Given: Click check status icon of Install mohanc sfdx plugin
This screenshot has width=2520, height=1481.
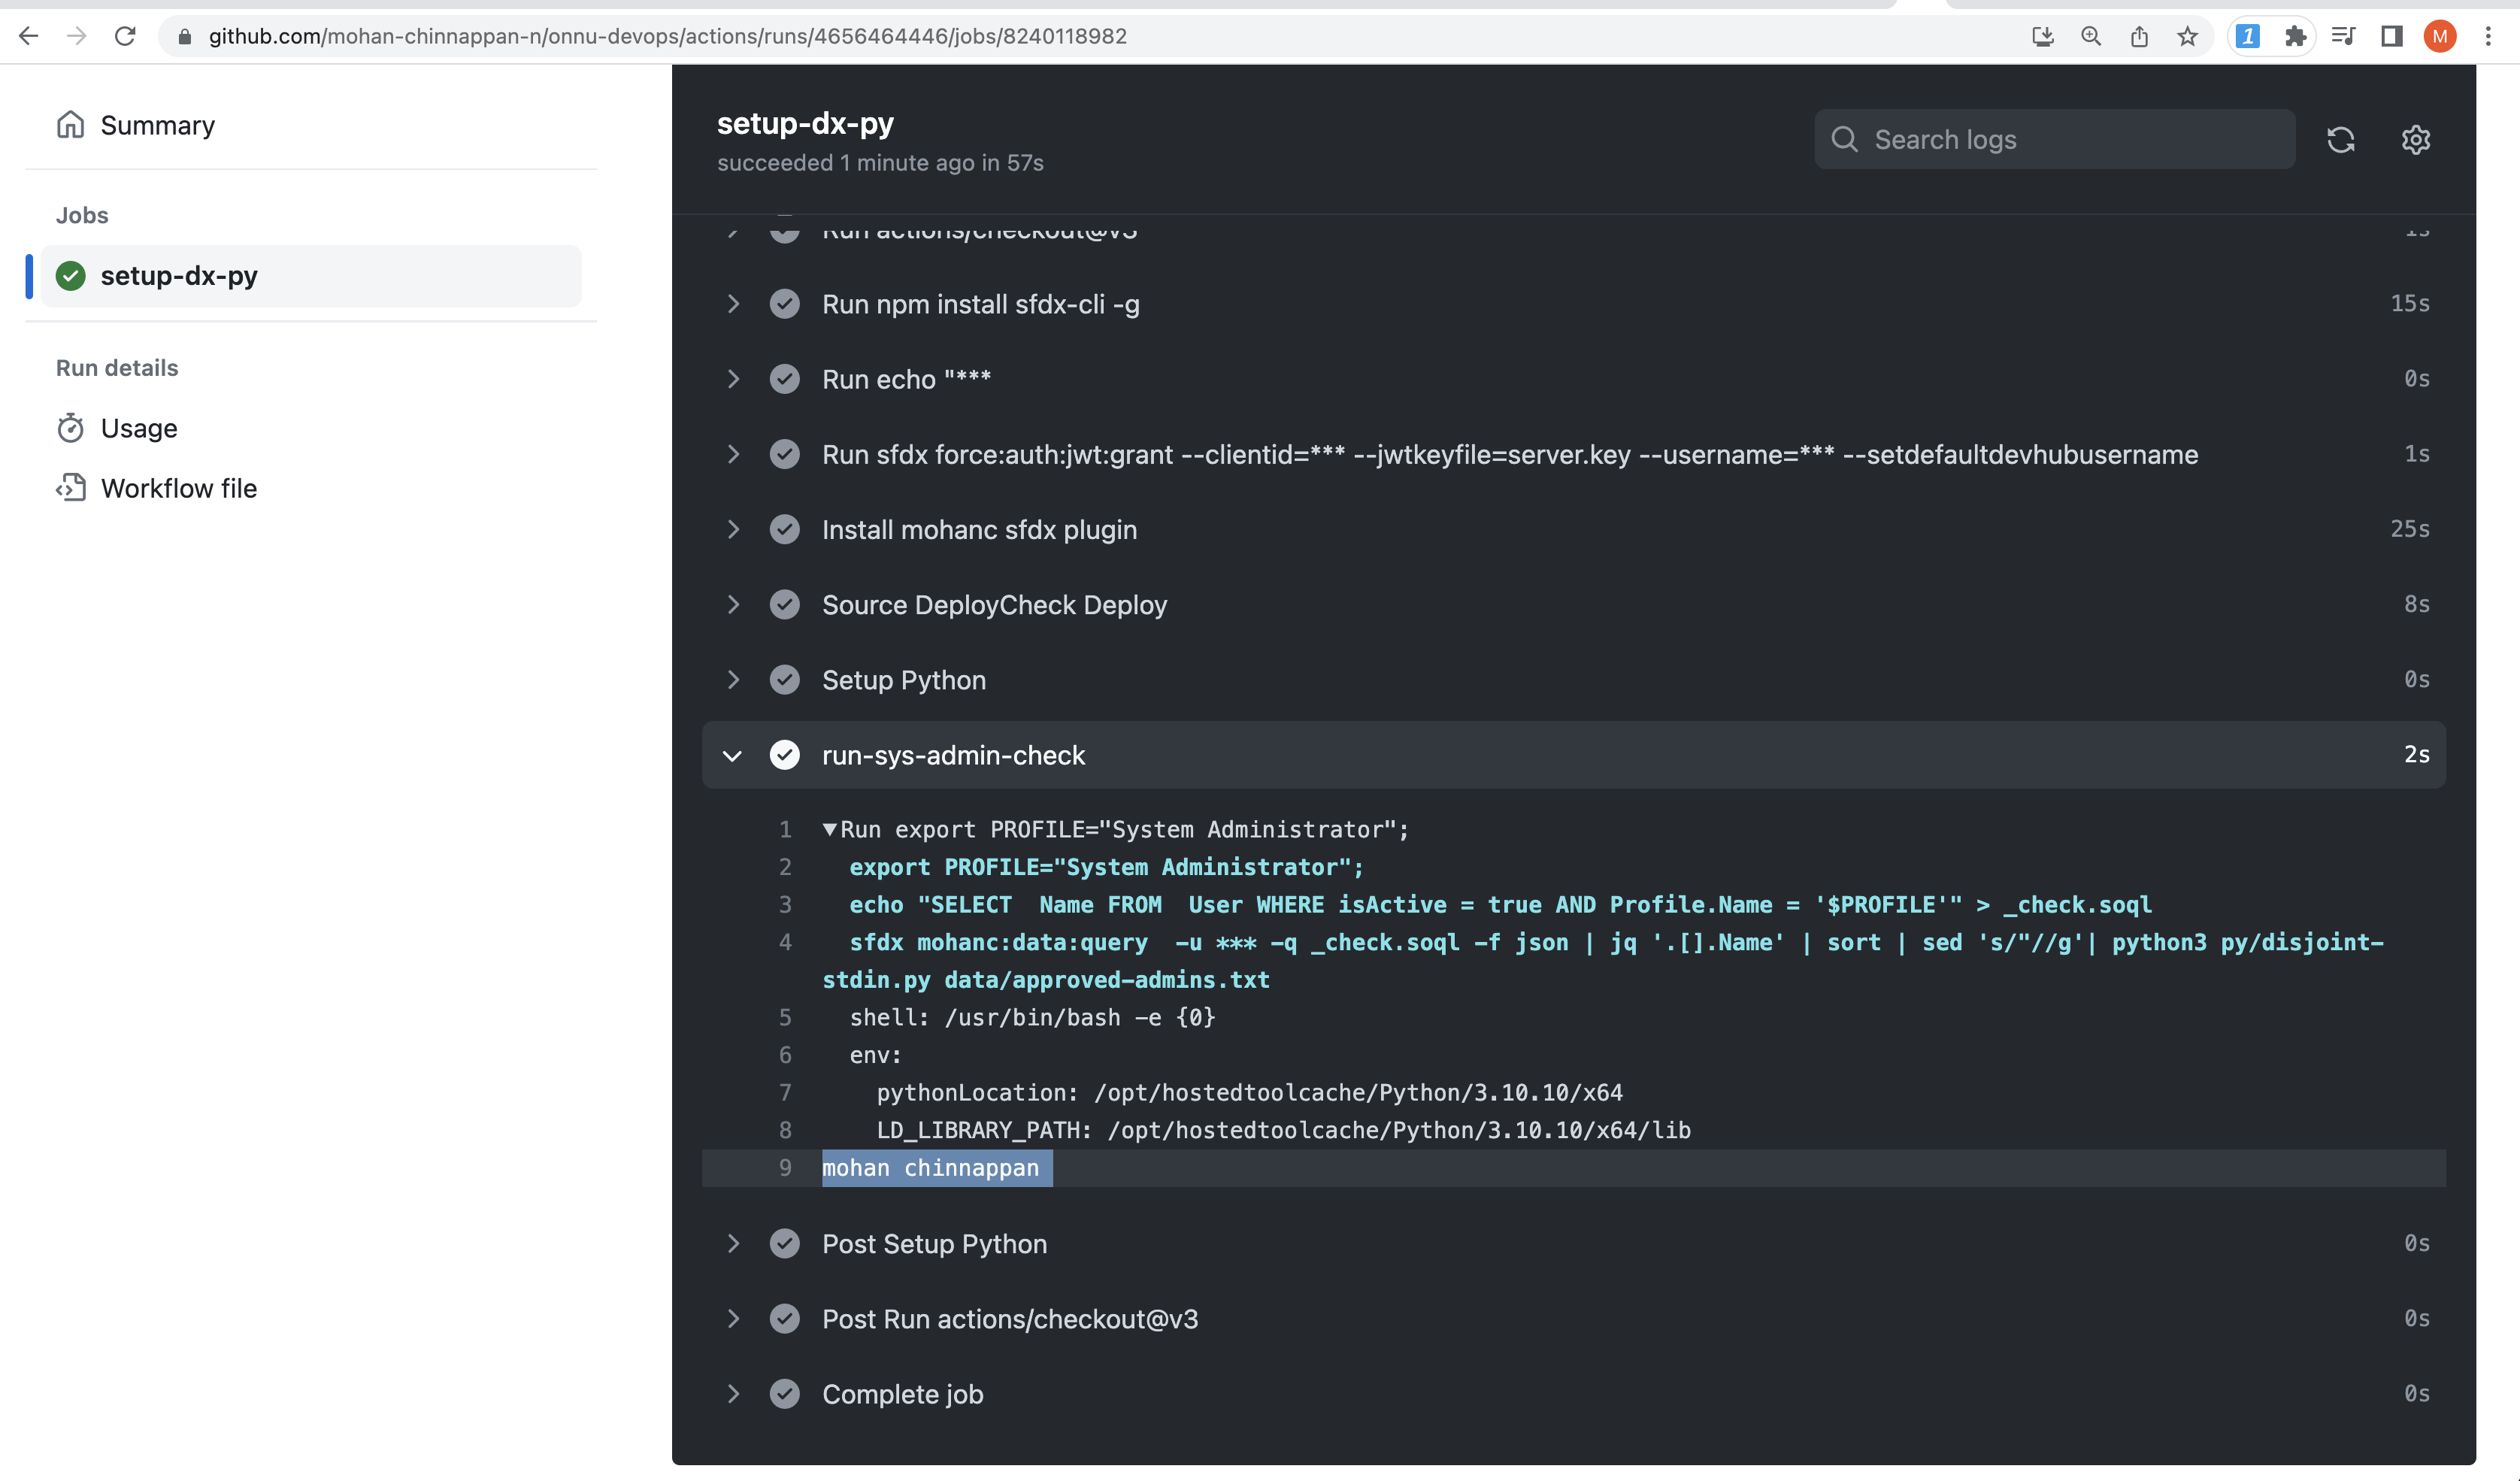Looking at the screenshot, I should pos(785,529).
